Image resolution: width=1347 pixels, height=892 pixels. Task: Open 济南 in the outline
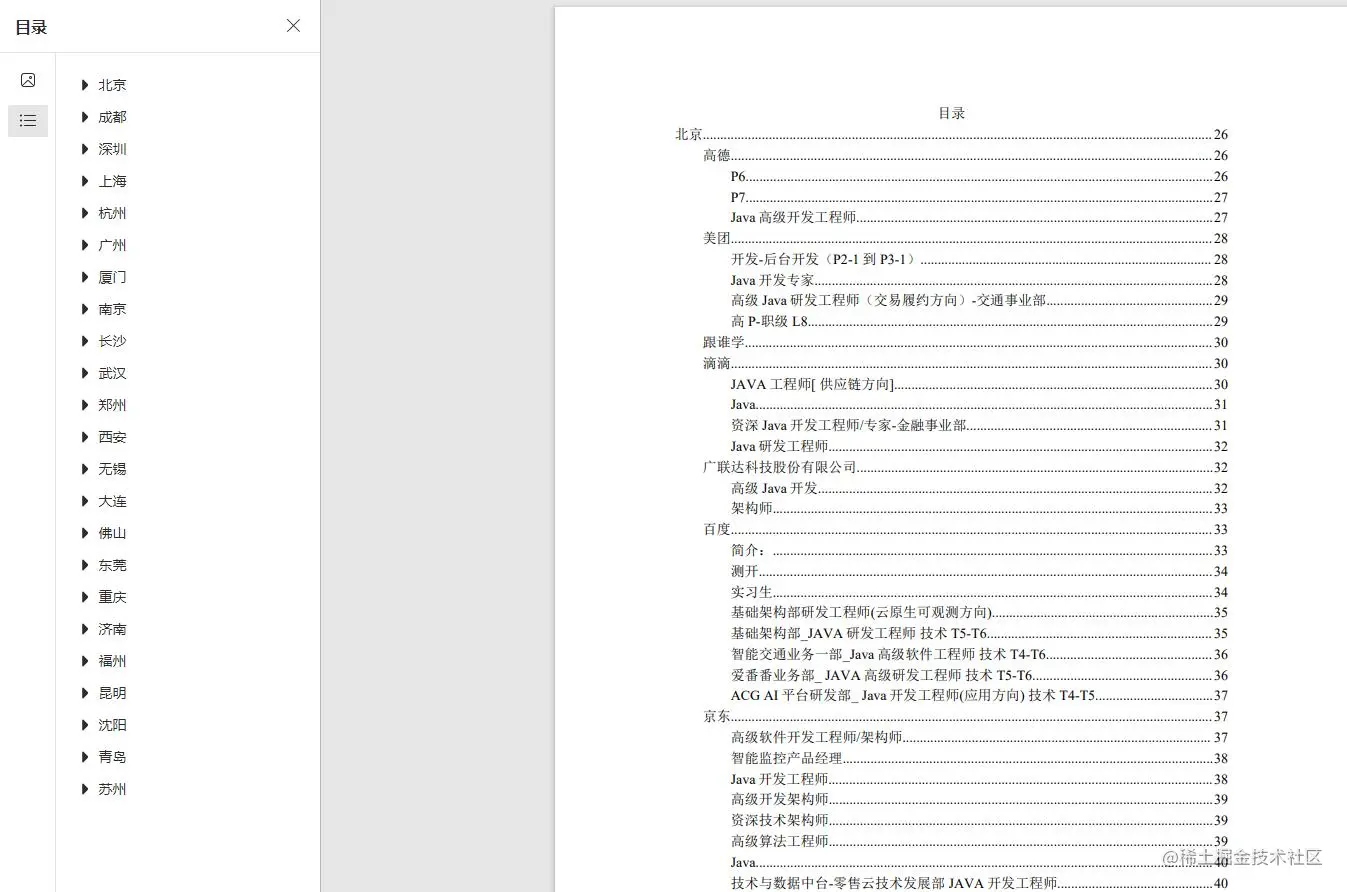tap(112, 629)
